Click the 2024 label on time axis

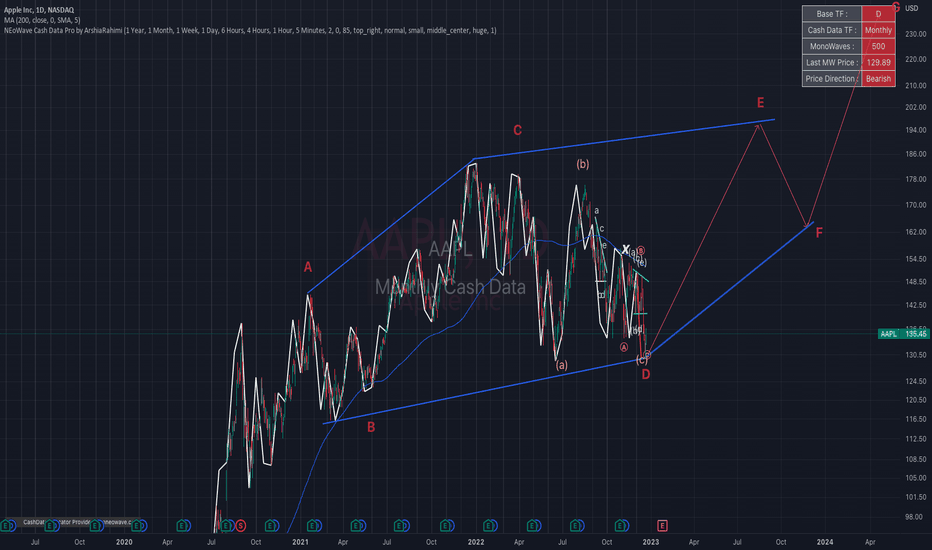[824, 542]
